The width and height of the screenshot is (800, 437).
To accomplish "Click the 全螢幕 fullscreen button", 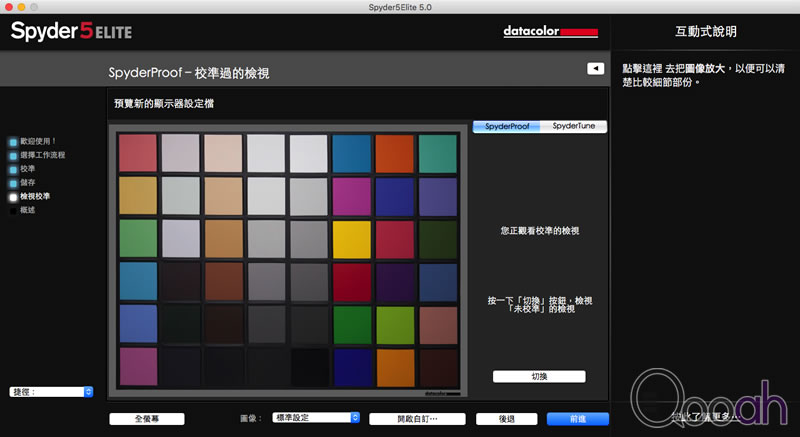I will (x=147, y=419).
